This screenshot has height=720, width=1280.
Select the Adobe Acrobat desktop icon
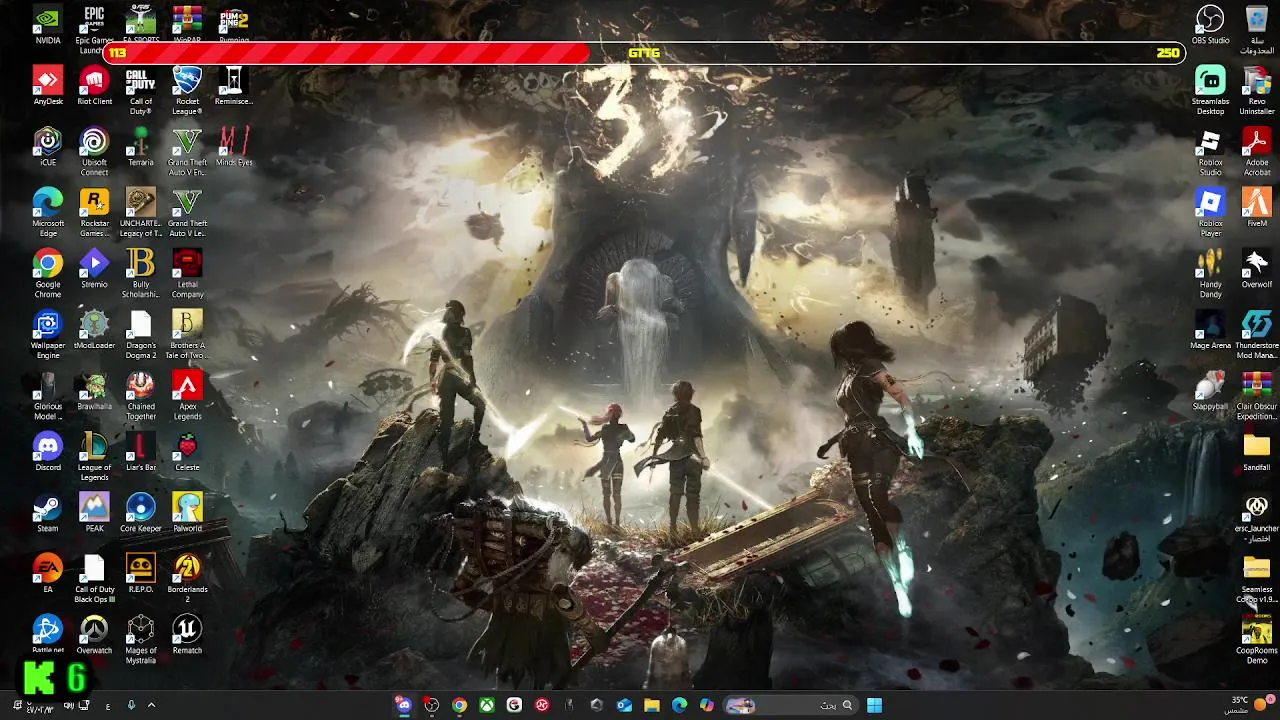point(1257,152)
